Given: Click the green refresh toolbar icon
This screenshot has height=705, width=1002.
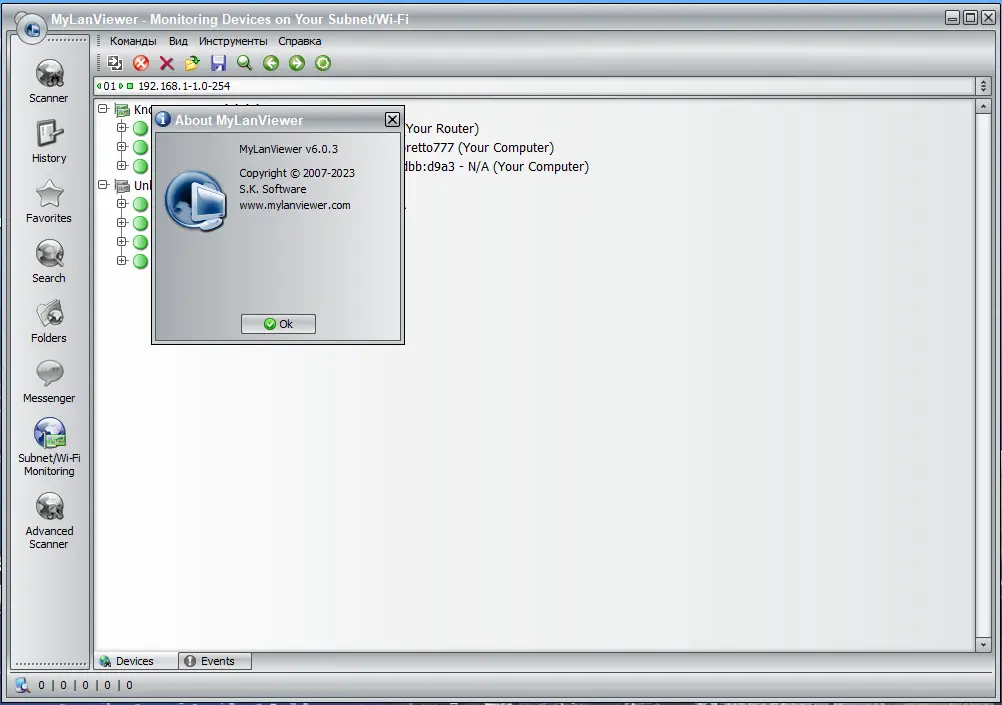Looking at the screenshot, I should 323,63.
